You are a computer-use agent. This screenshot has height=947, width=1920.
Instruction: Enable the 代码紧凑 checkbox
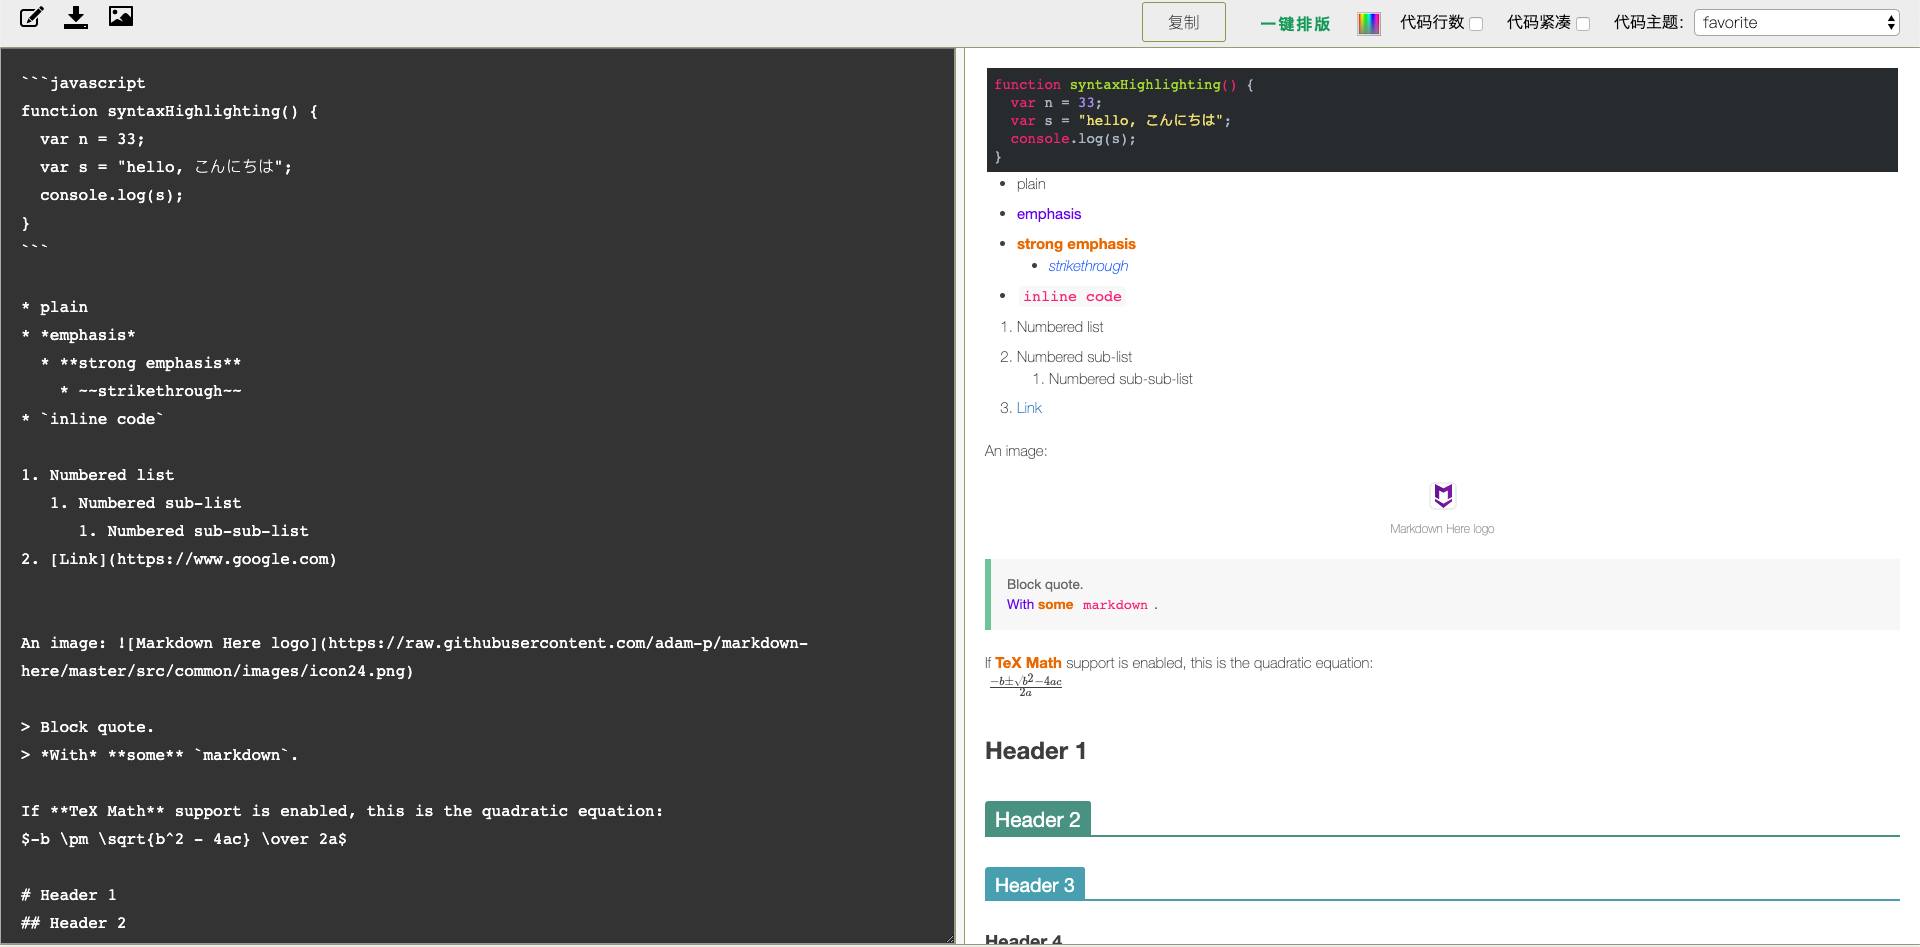1583,24
